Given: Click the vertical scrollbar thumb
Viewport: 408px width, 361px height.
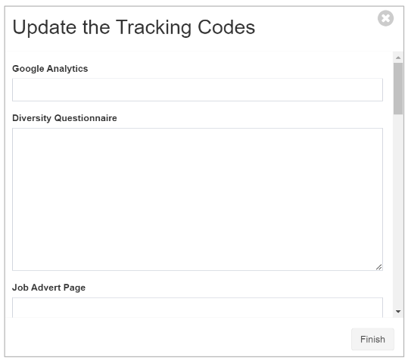Looking at the screenshot, I should (x=398, y=89).
